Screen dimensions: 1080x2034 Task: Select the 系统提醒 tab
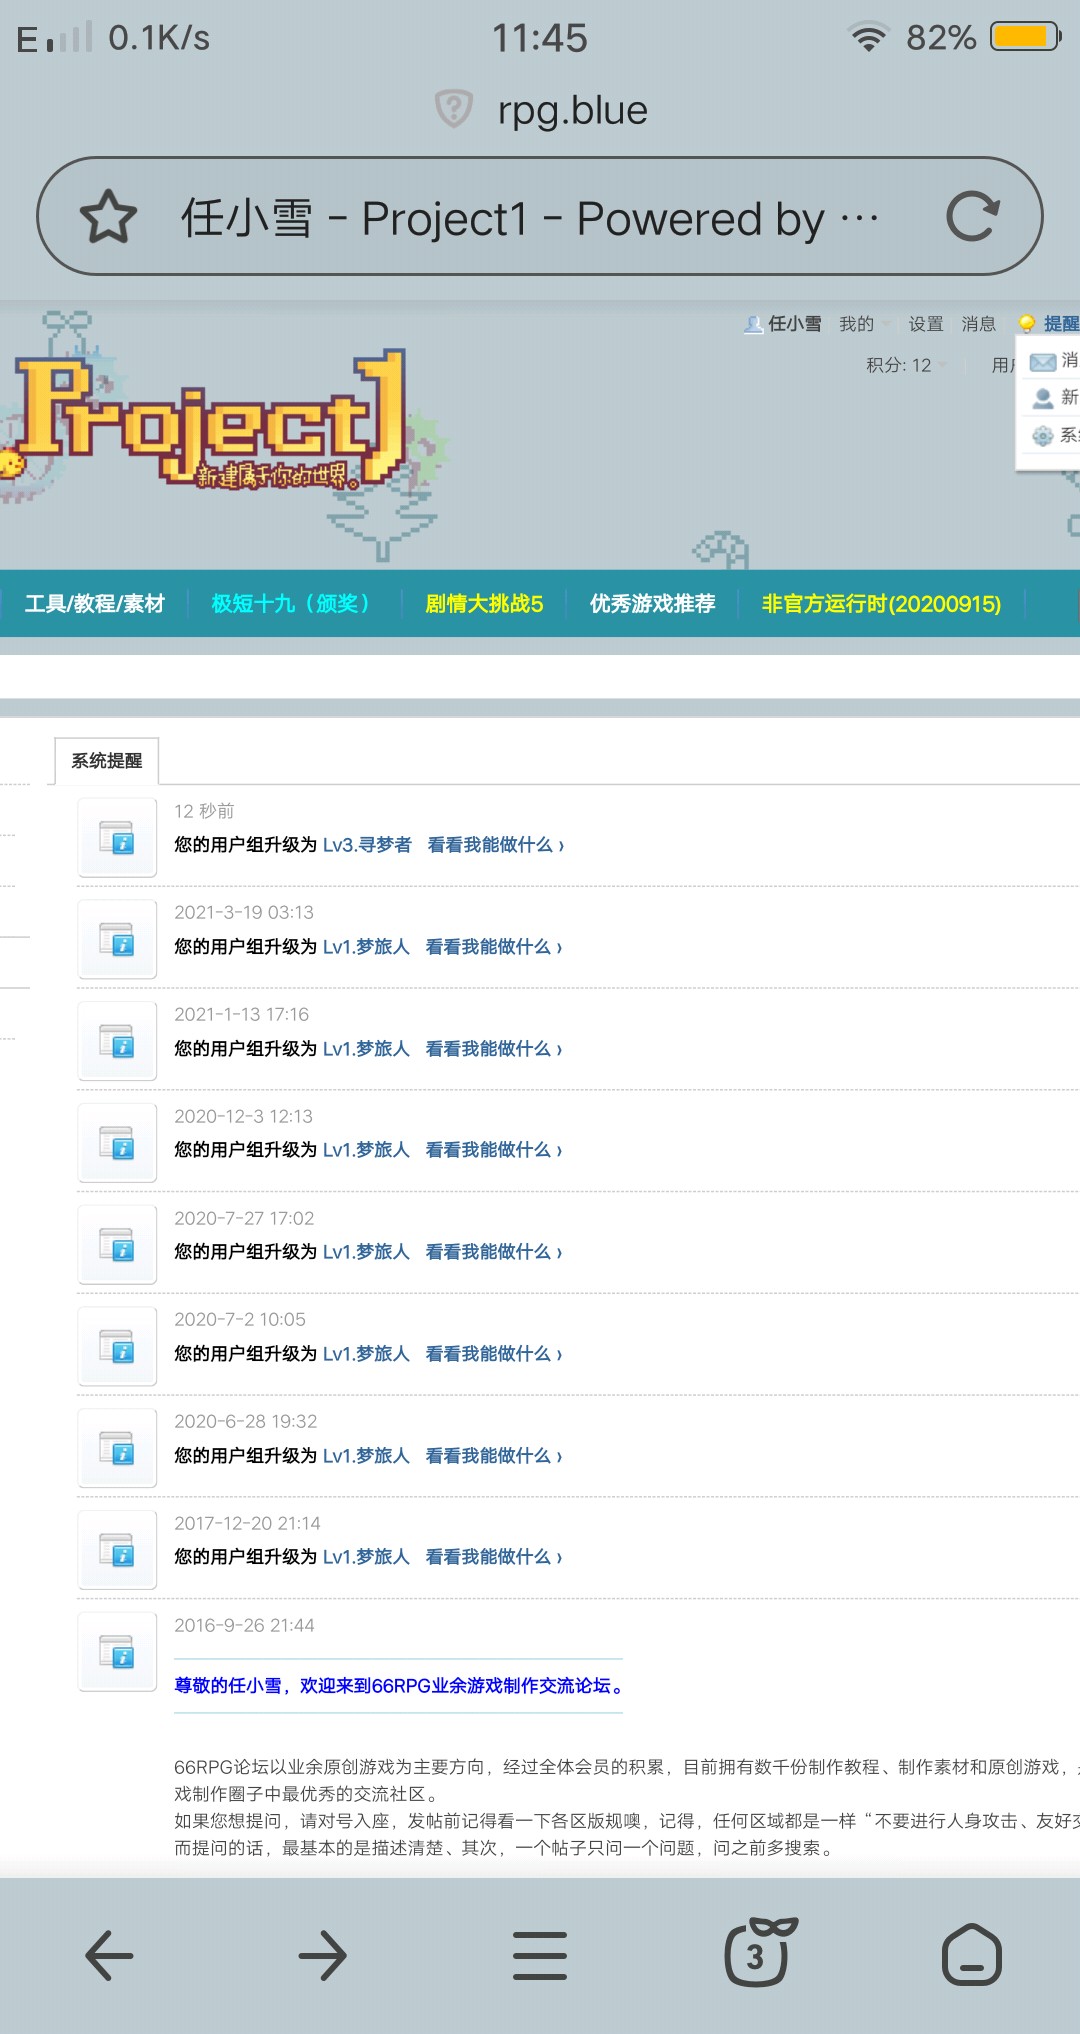pyautogui.click(x=107, y=761)
